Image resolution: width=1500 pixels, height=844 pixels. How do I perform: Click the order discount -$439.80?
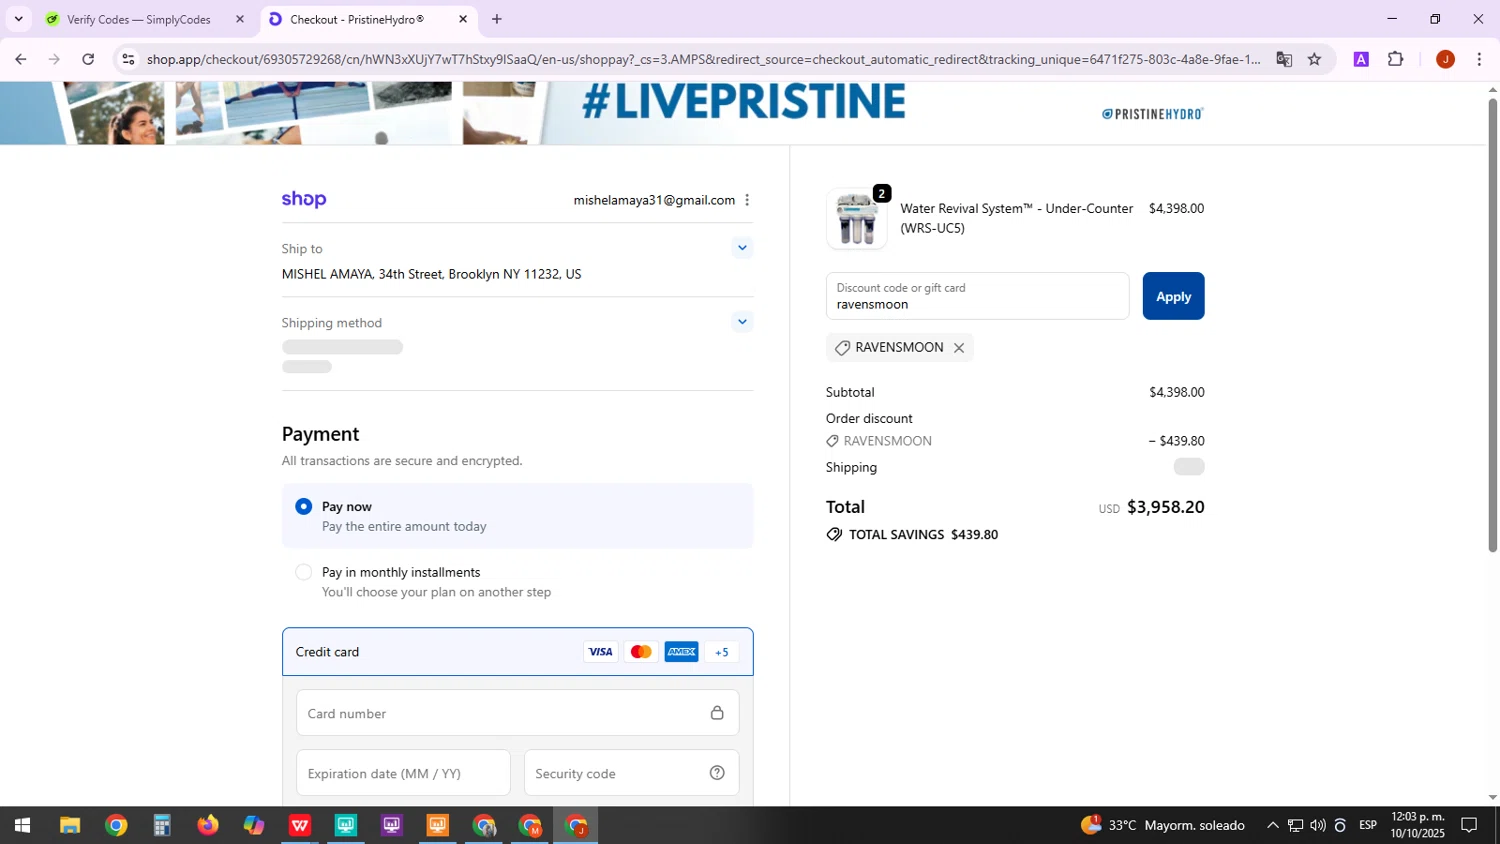(x=1176, y=441)
